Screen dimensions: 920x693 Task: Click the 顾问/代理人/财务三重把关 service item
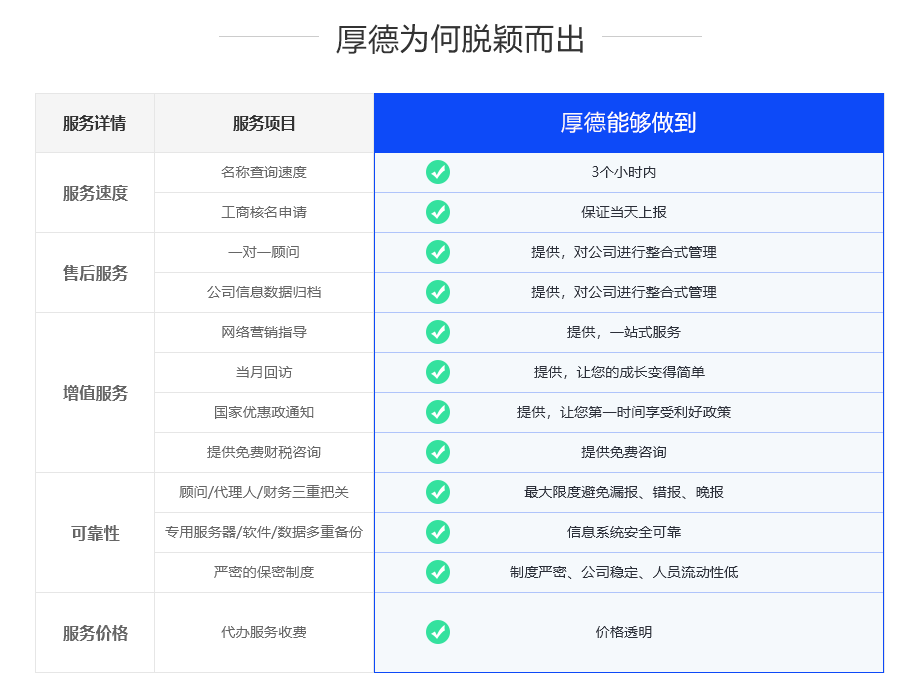[x=264, y=492]
